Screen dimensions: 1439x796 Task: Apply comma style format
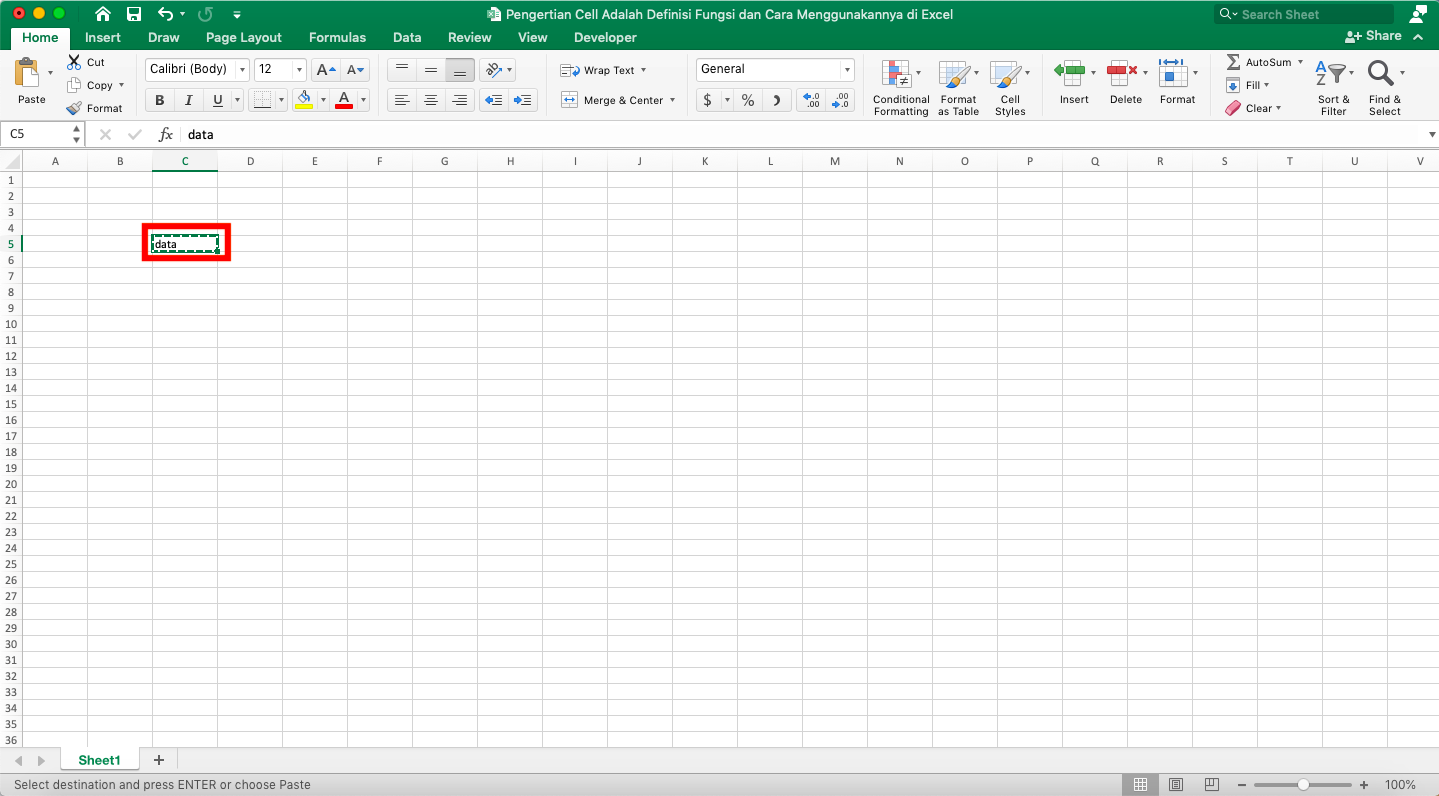(x=777, y=100)
